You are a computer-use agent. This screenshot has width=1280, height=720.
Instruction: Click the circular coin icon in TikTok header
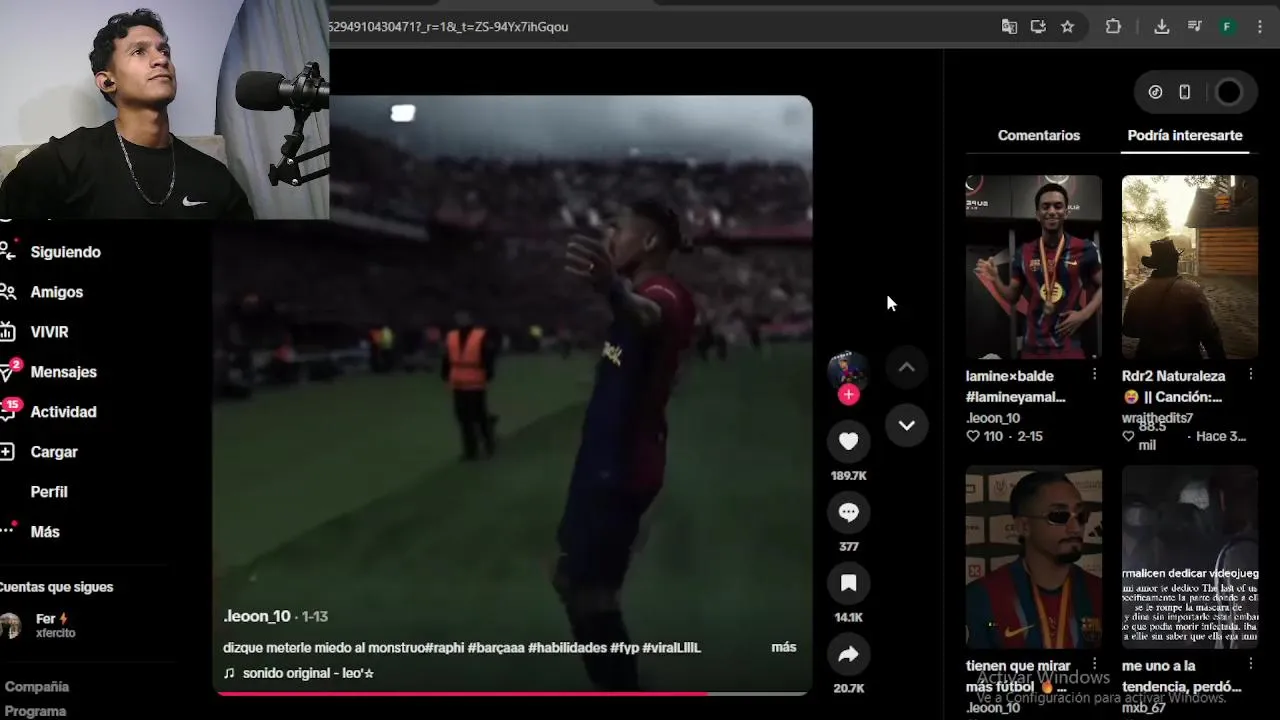tap(1155, 92)
